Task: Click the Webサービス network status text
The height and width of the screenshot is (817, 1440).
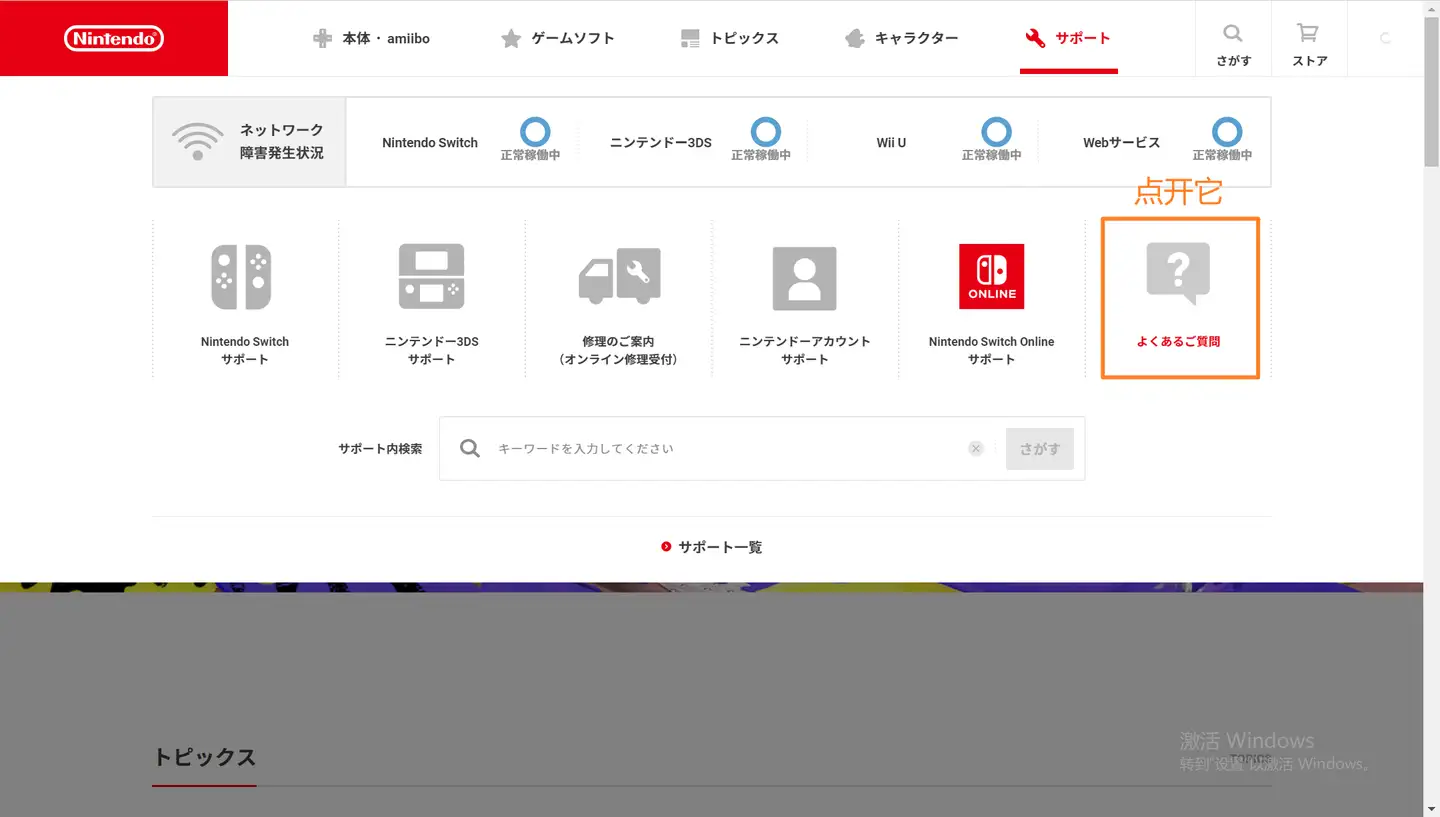Action: 1122,143
